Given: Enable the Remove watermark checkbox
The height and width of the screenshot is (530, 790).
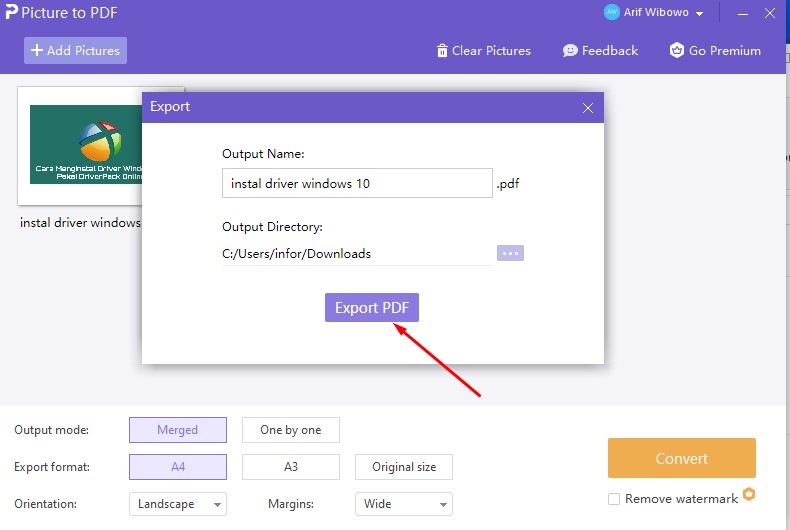Looking at the screenshot, I should pyautogui.click(x=614, y=499).
